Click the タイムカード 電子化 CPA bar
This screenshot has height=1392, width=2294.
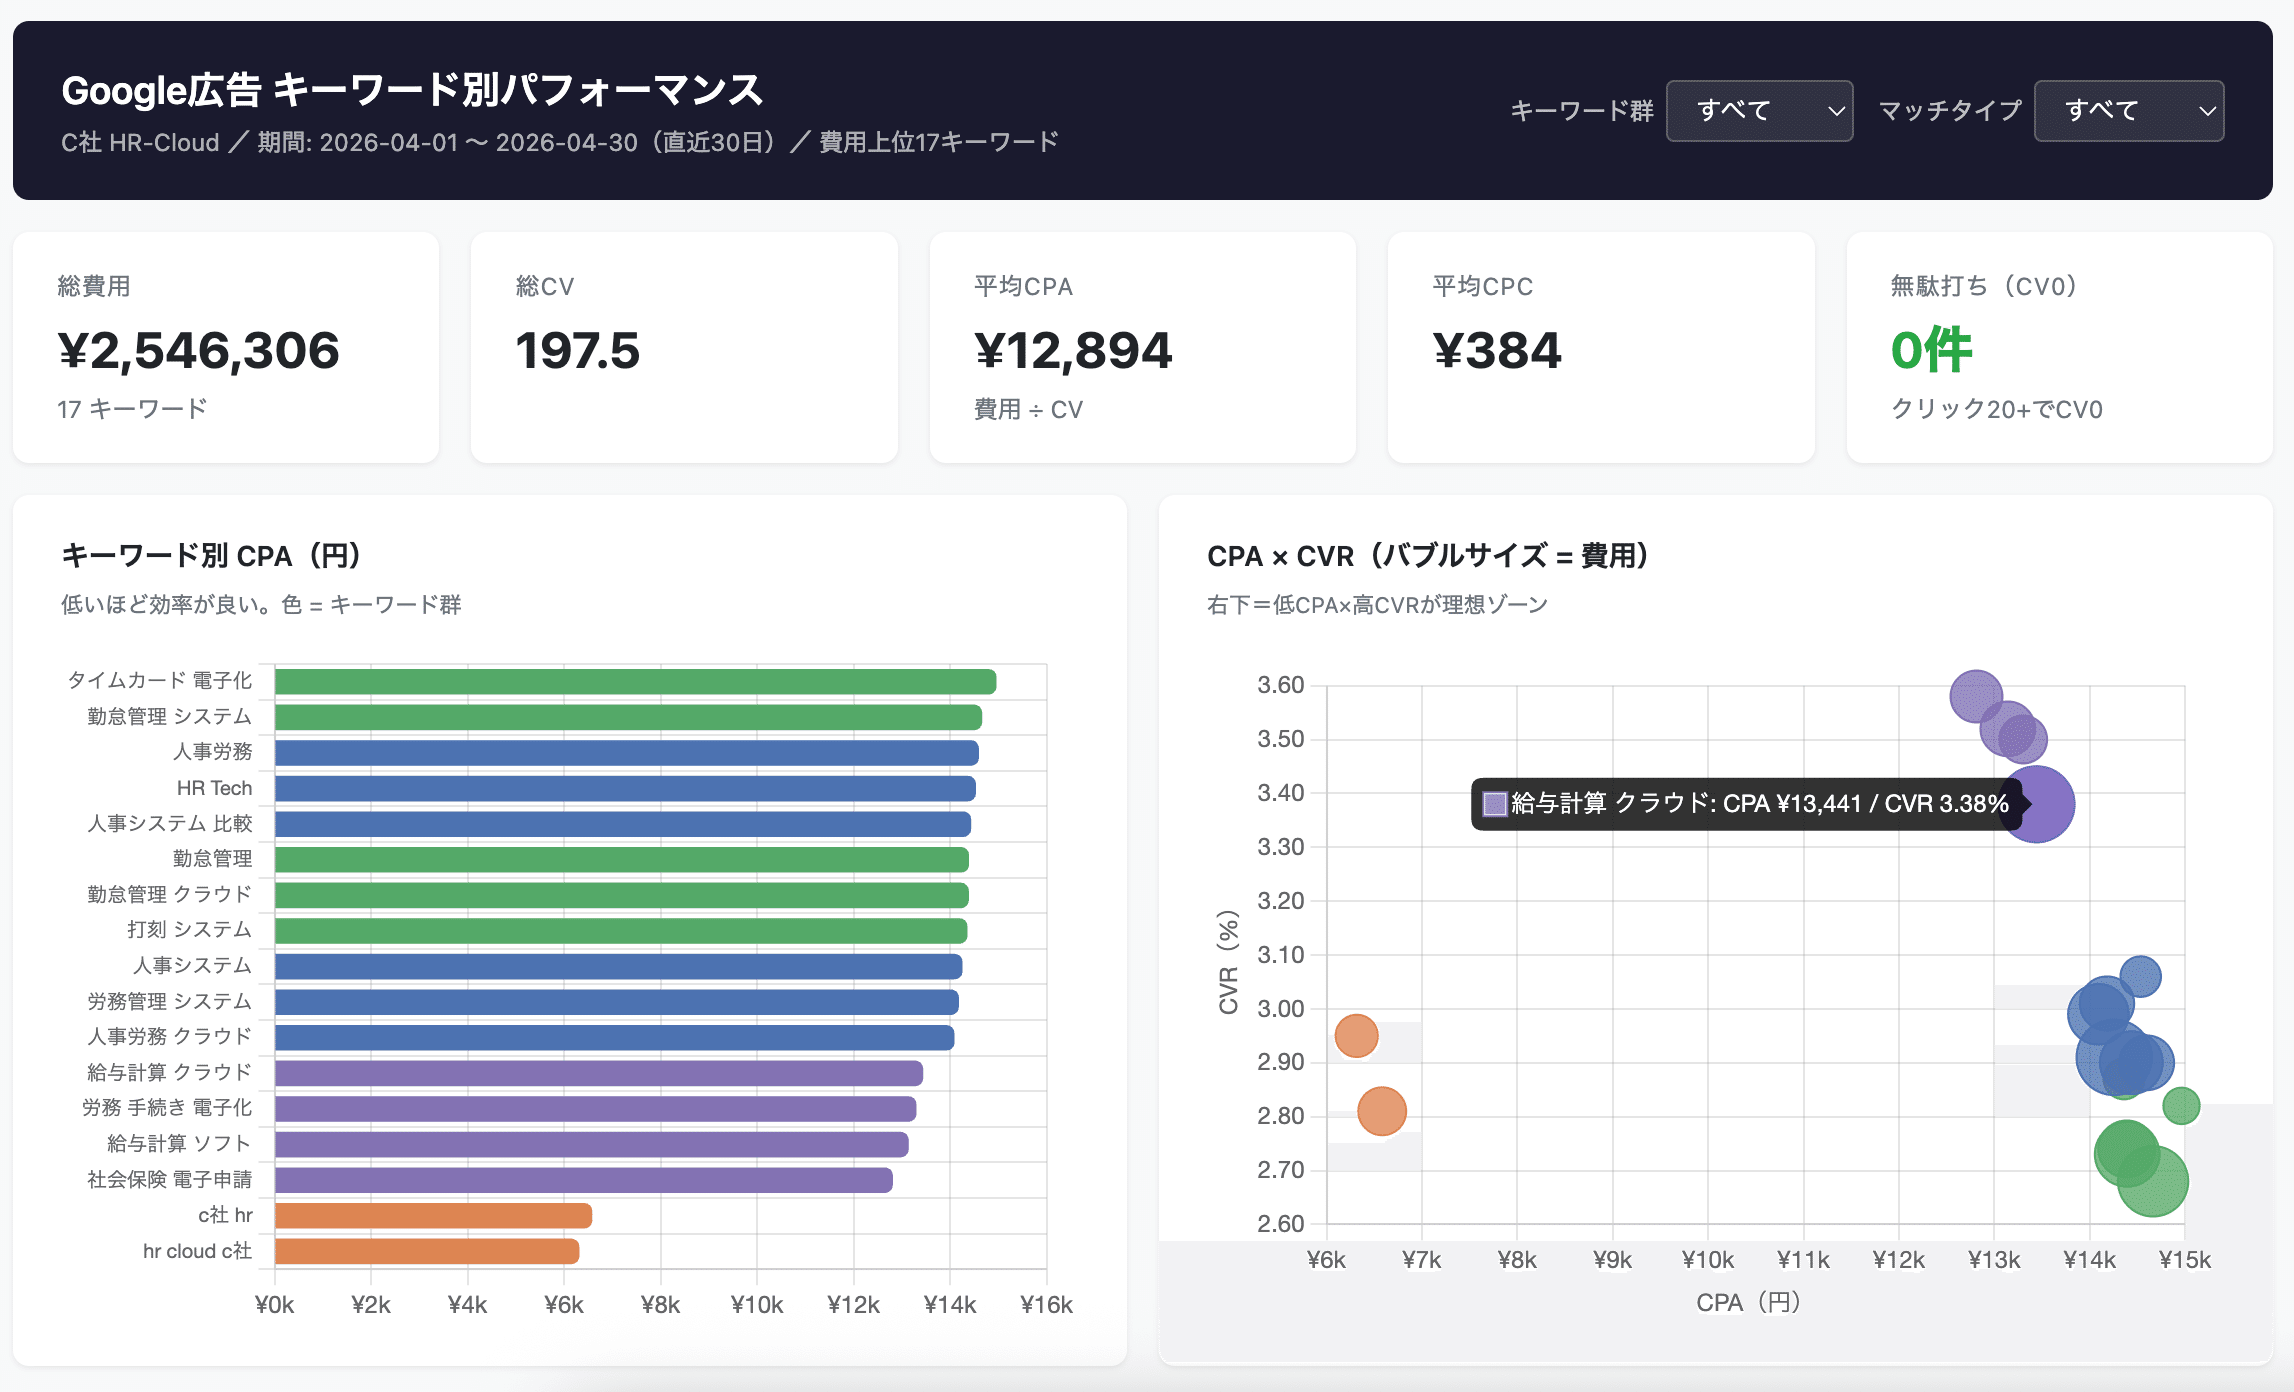[x=635, y=682]
